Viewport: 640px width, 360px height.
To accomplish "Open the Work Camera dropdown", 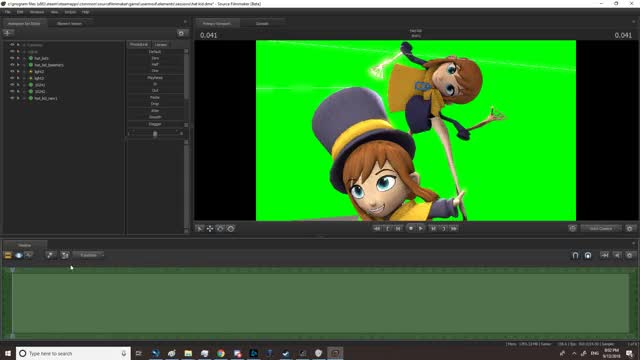I will click(x=601, y=229).
